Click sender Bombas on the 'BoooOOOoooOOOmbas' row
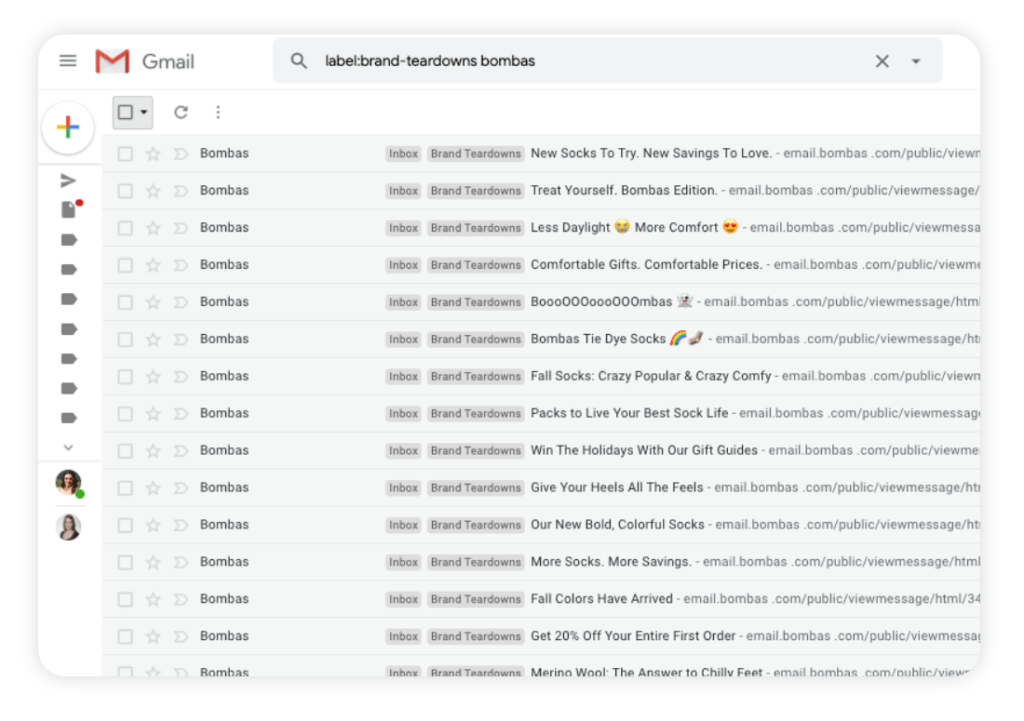Image resolution: width=1024 pixels, height=721 pixels. (x=224, y=302)
